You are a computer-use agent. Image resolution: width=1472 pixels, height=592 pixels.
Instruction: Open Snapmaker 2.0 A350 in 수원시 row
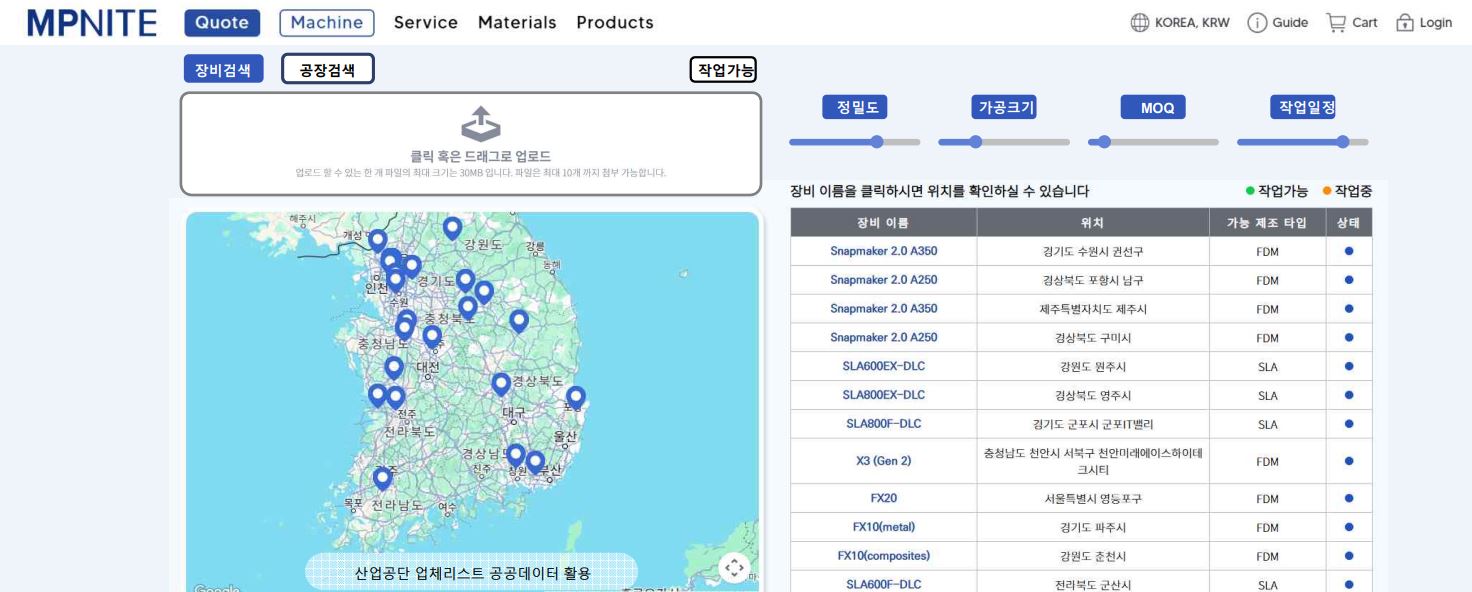click(x=883, y=251)
